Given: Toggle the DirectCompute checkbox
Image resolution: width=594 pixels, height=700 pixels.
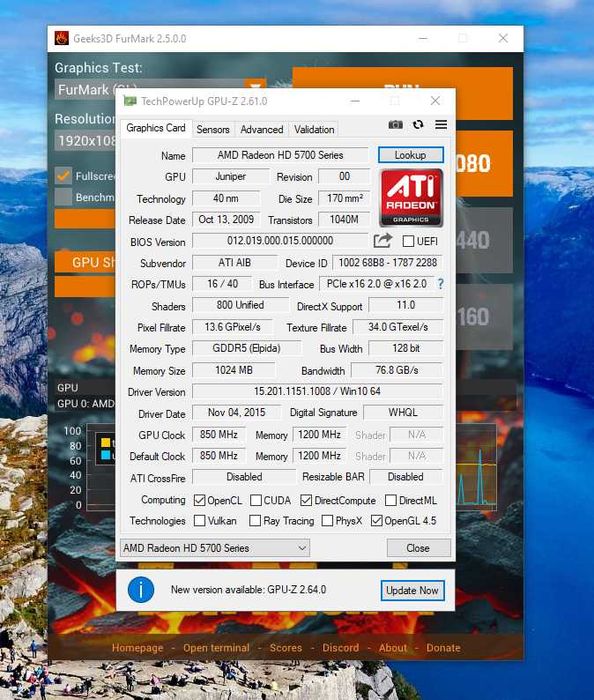Looking at the screenshot, I should (x=306, y=500).
